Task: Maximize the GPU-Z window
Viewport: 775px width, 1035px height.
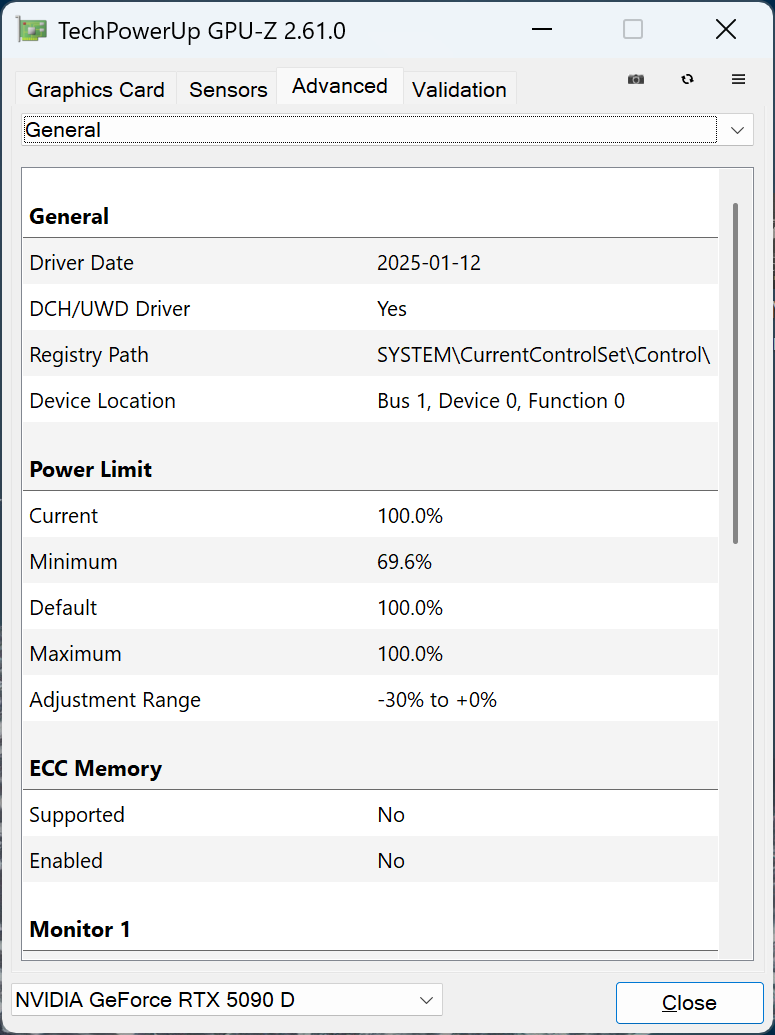Action: coord(633,30)
